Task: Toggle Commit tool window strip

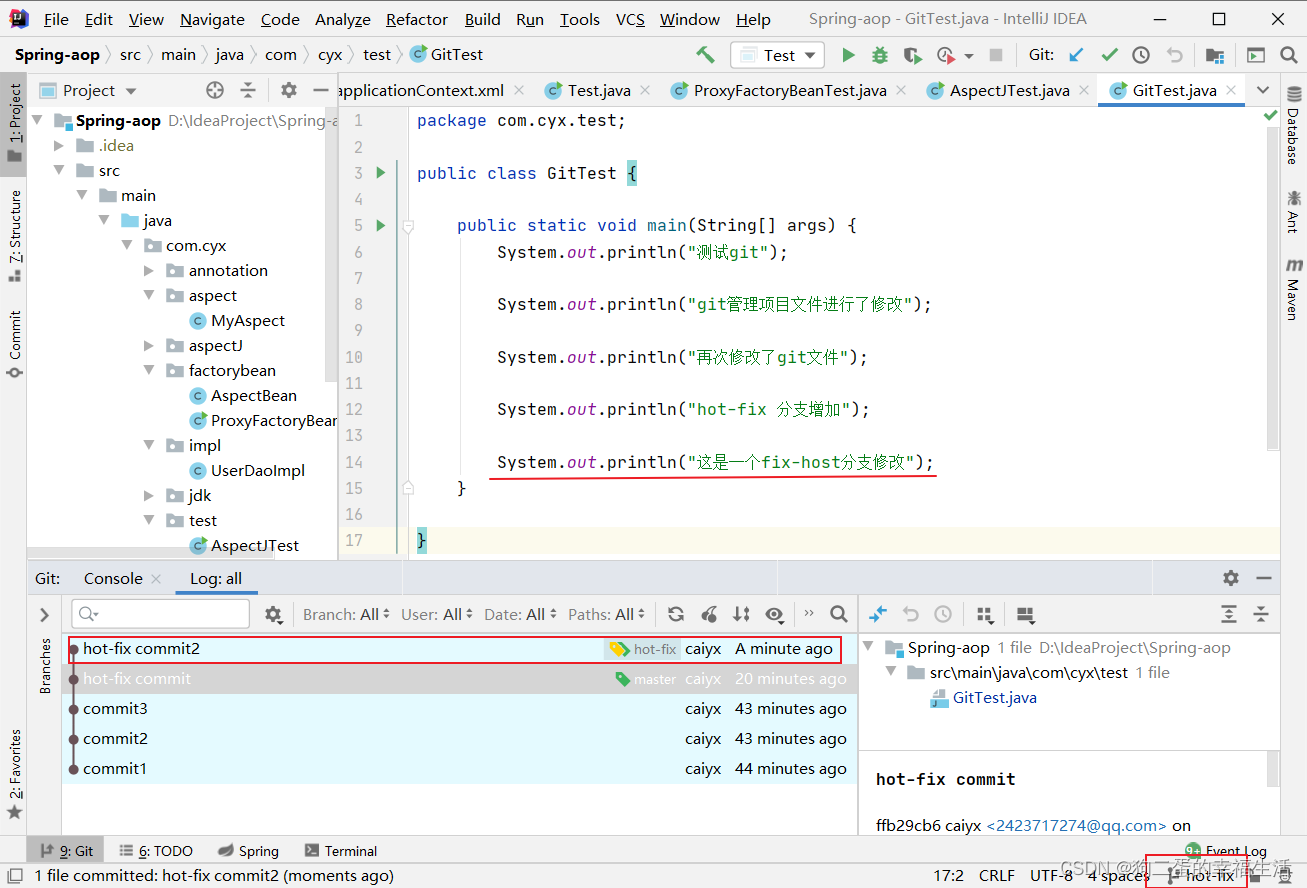Action: (14, 344)
